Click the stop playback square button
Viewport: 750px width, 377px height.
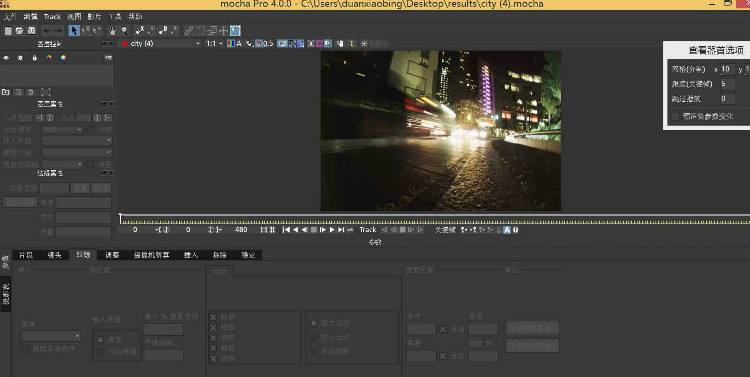(314, 230)
